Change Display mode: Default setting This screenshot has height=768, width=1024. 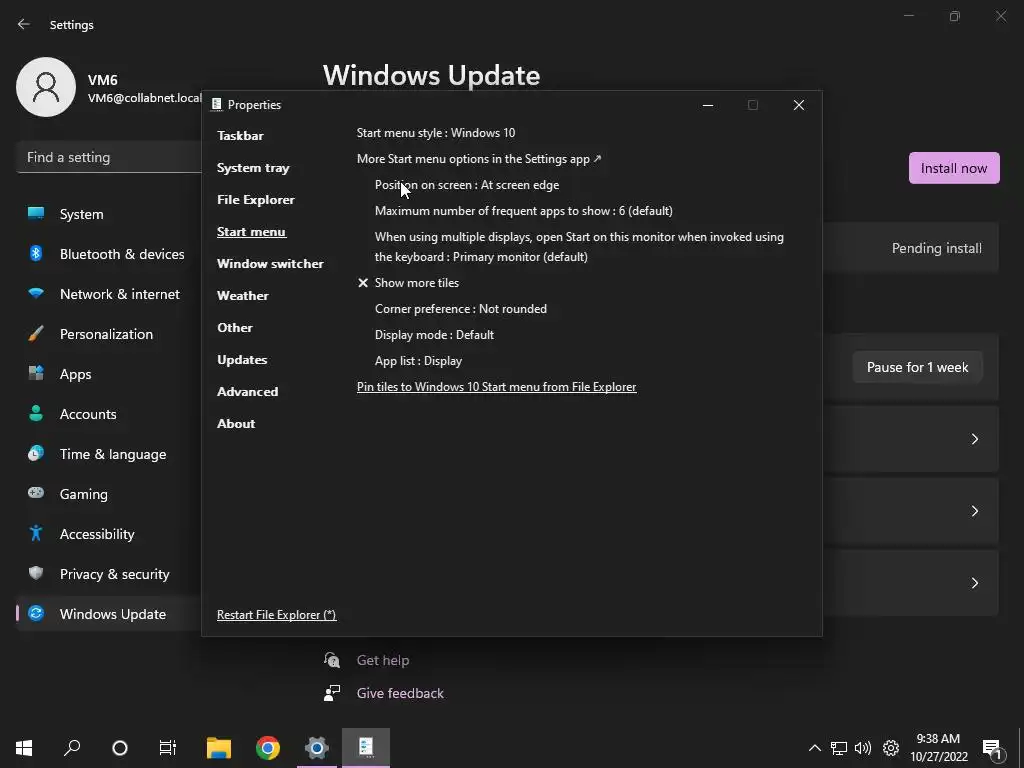(434, 335)
